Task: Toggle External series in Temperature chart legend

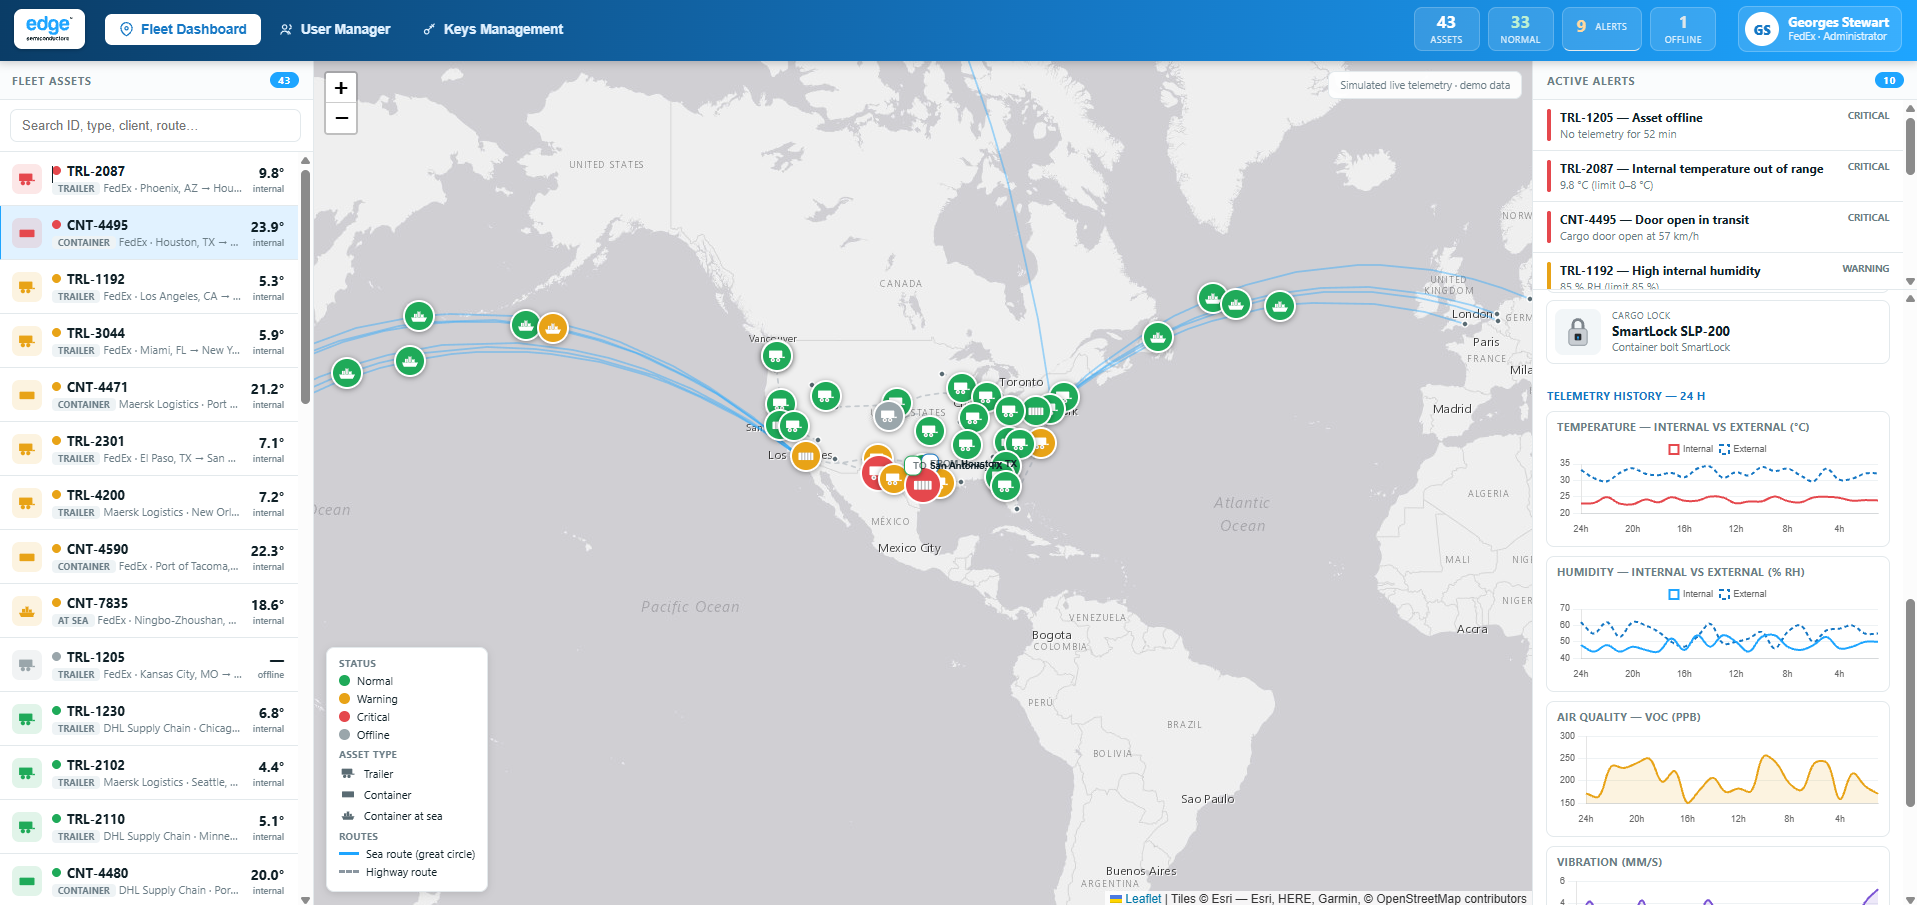Action: click(x=1743, y=449)
